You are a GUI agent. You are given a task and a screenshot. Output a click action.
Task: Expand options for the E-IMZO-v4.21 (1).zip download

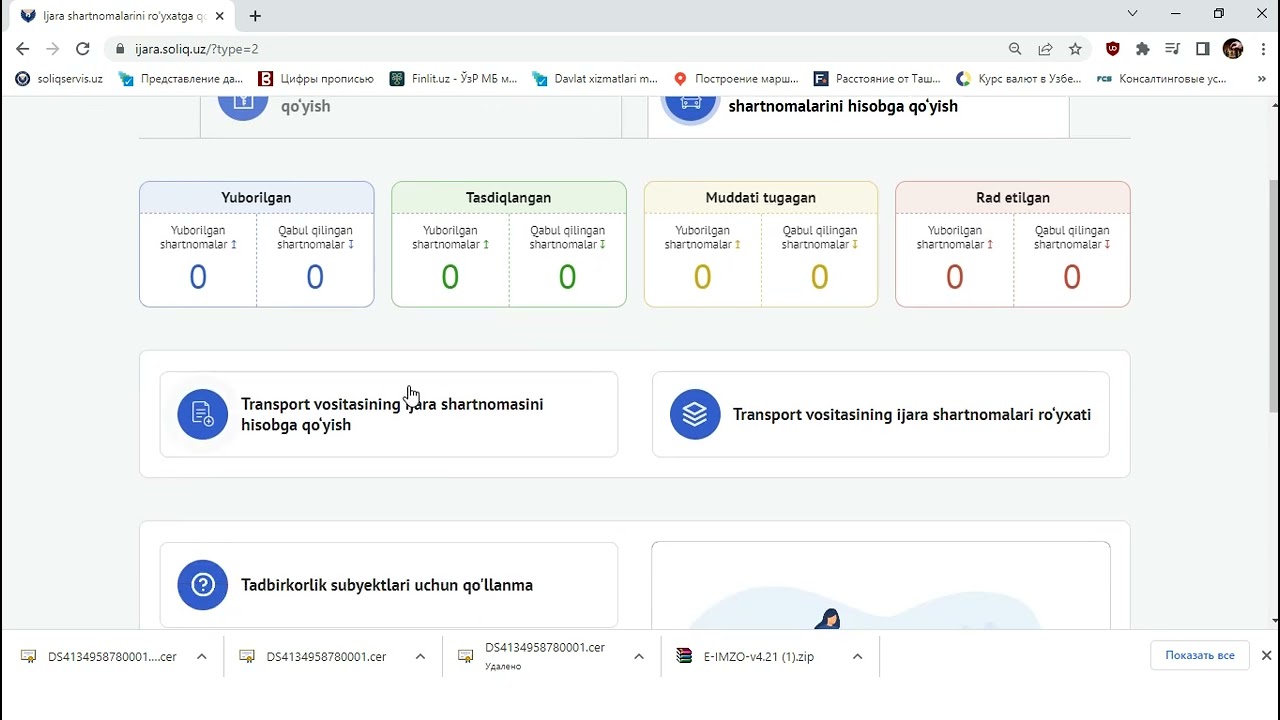857,657
